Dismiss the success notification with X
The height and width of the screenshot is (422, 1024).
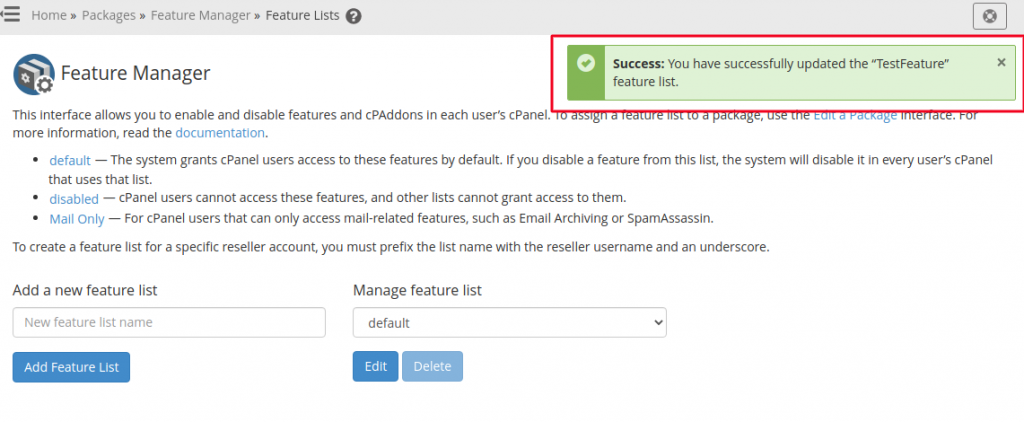(x=1001, y=62)
